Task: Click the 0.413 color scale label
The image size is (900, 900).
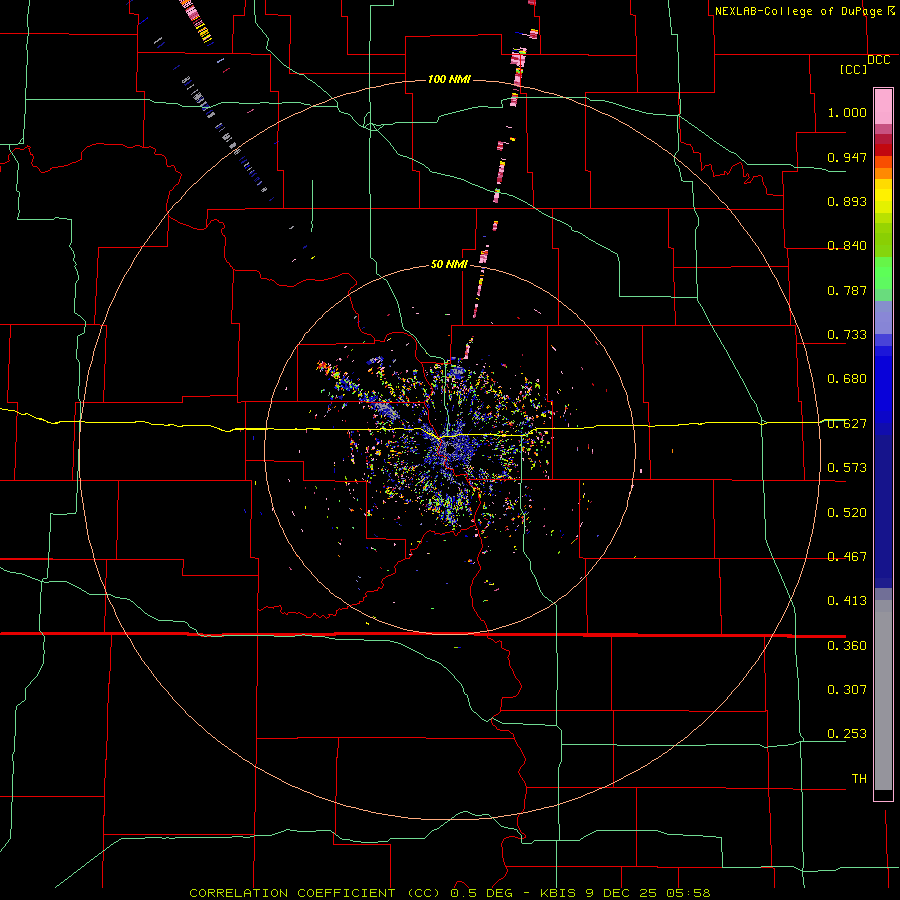Action: click(x=847, y=601)
